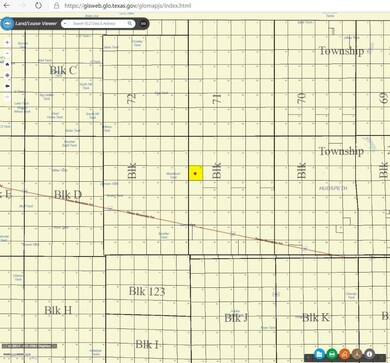Click the vertical 72 block number
Image resolution: width=390 pixels, height=363 pixels.
(x=132, y=98)
